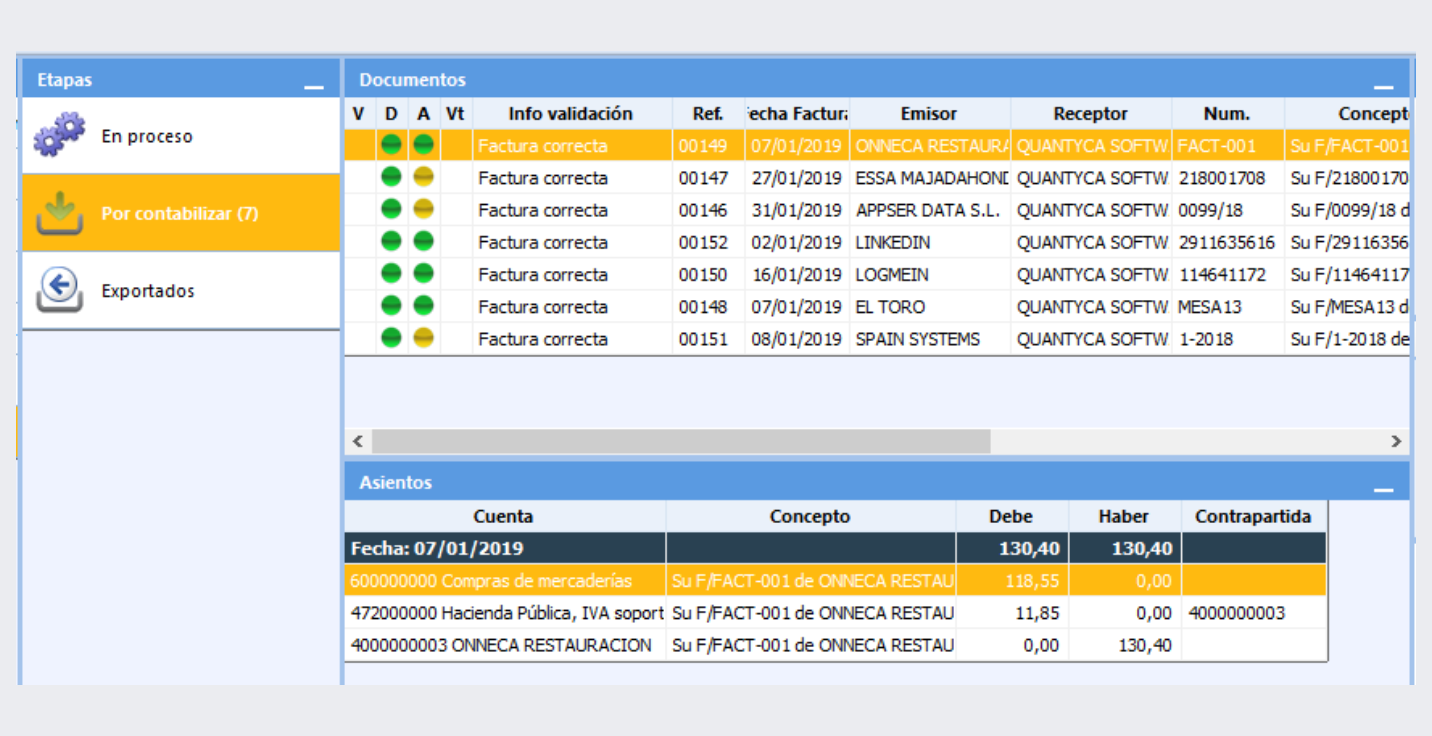Minimize the Asientos panel
The image size is (1432, 736).
tap(1384, 488)
